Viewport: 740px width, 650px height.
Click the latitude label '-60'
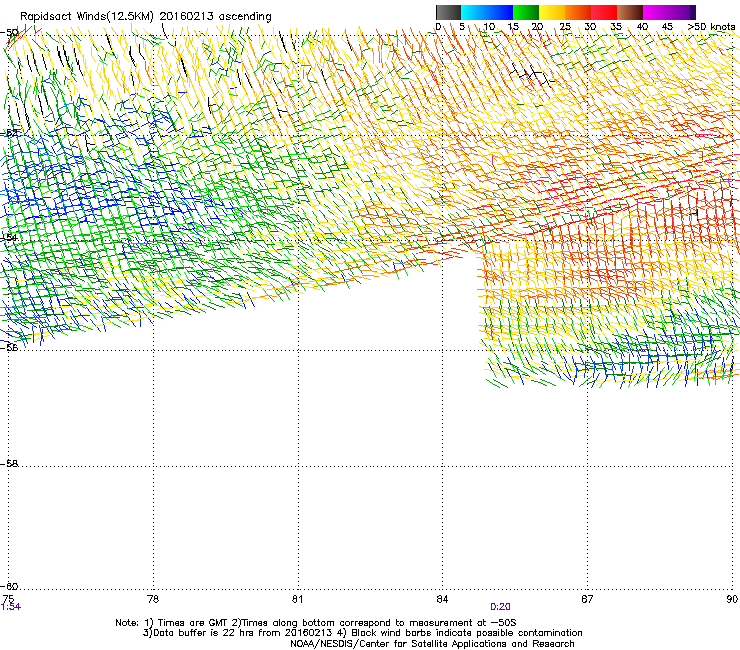click(9, 586)
